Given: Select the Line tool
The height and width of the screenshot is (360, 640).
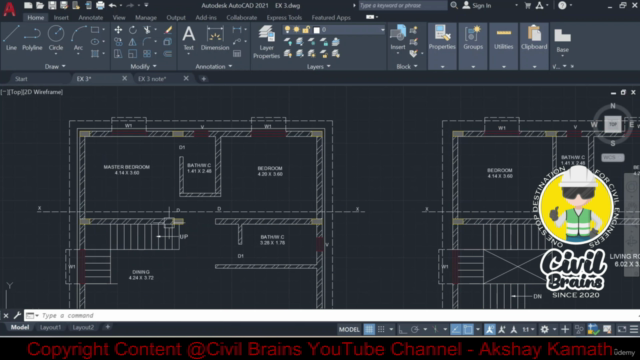Looking at the screenshot, I should (11, 38).
